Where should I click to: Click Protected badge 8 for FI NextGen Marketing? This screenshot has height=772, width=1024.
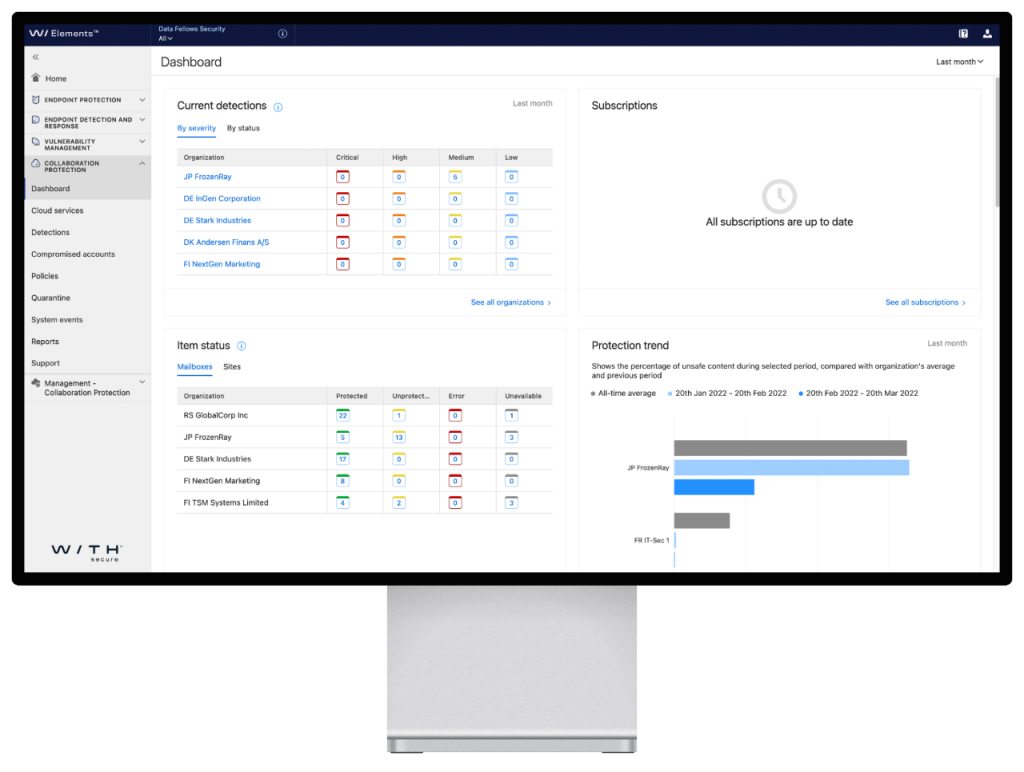343,481
